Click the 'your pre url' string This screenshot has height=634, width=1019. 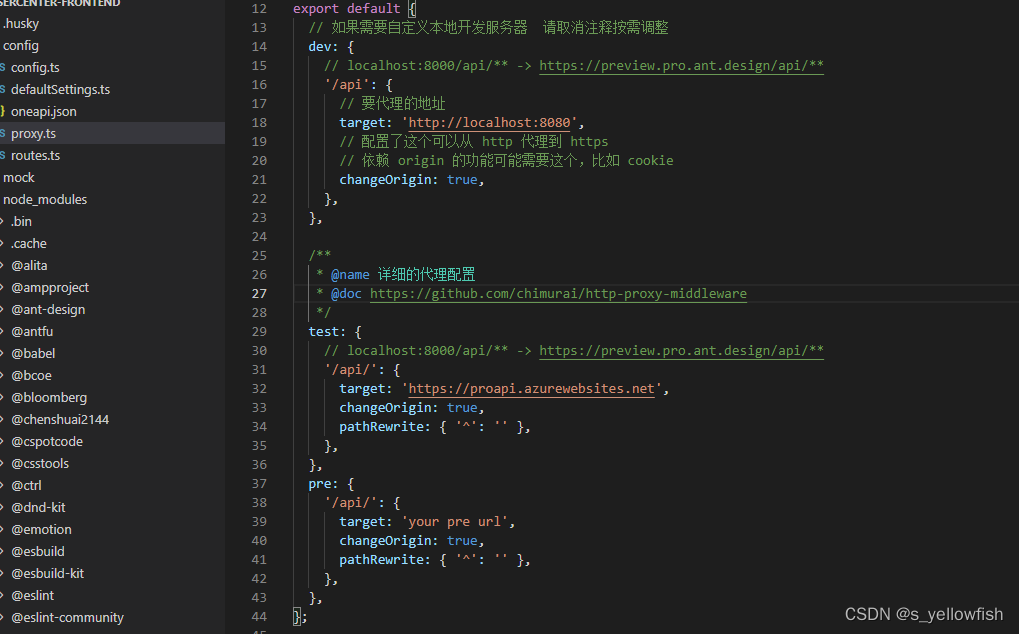(x=454, y=522)
